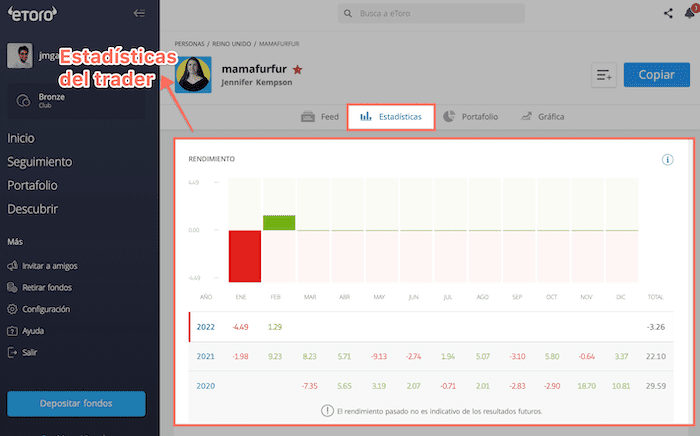Click the eToro logo in the sidebar
700x436 pixels.
(x=32, y=14)
